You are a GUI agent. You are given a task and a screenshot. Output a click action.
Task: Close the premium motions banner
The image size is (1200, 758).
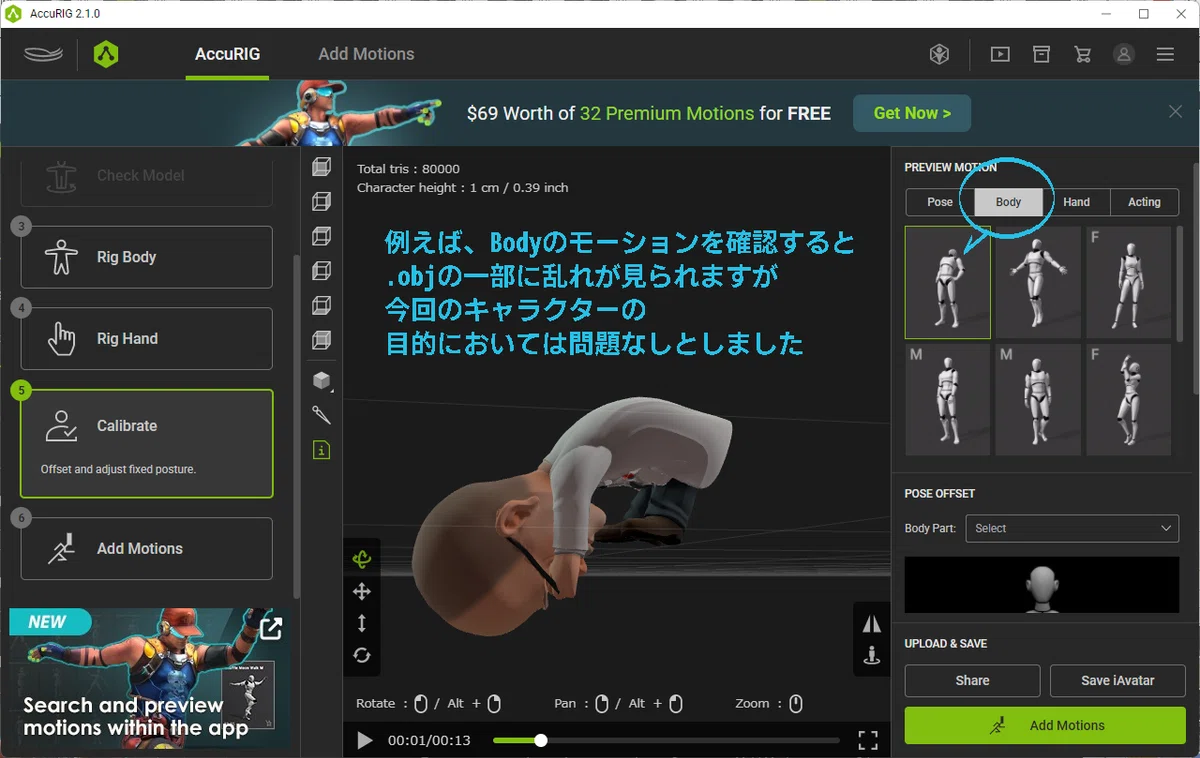pyautogui.click(x=1176, y=112)
